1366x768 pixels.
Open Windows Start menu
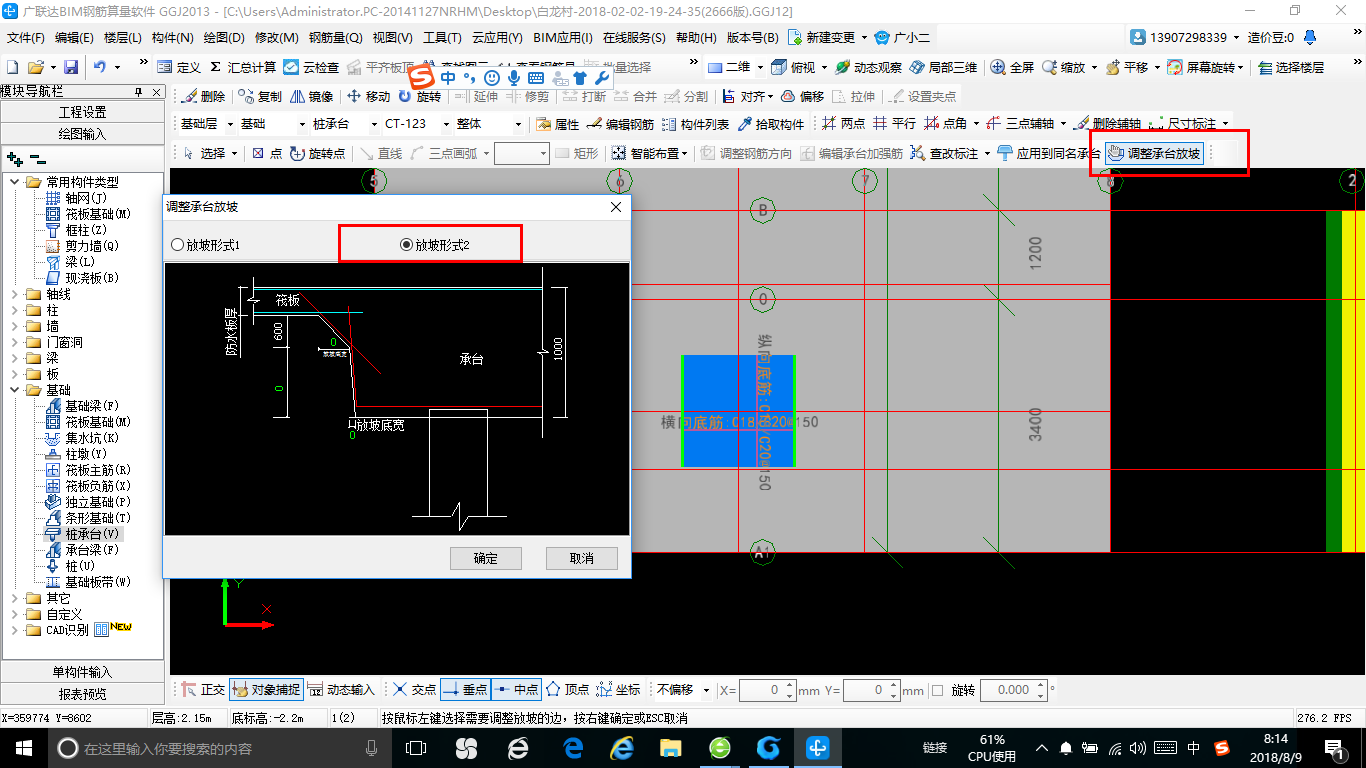23,747
